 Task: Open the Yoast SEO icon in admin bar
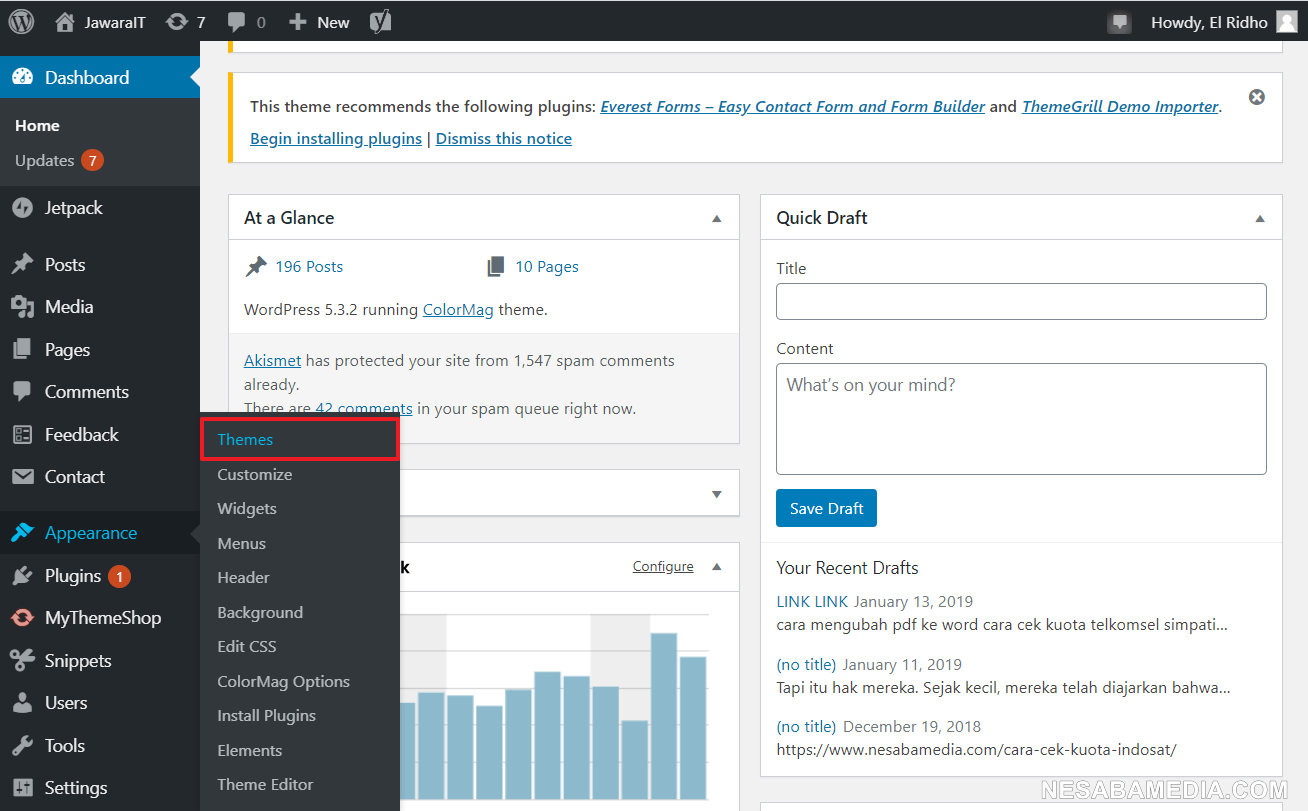[x=380, y=21]
